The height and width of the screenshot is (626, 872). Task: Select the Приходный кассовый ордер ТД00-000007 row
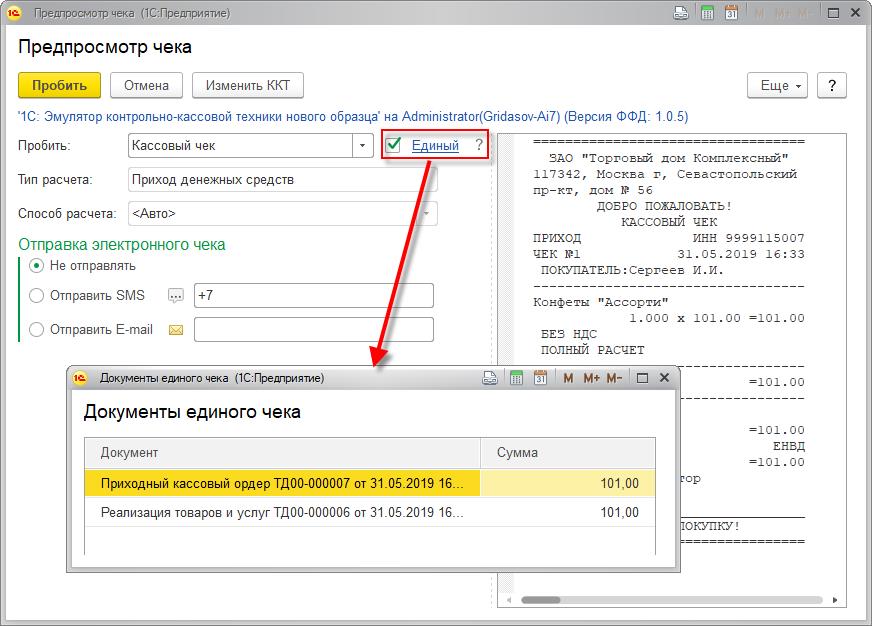(370, 483)
